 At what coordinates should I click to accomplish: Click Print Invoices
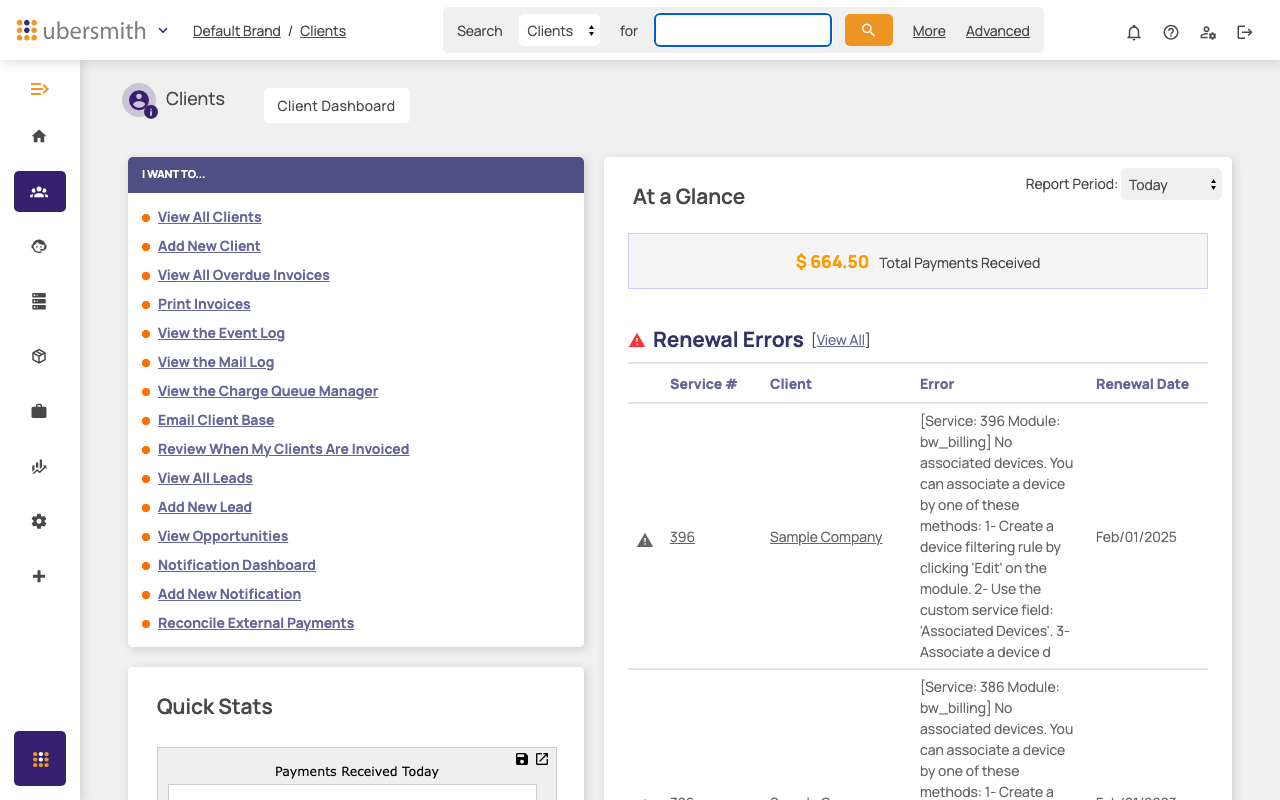pos(204,304)
